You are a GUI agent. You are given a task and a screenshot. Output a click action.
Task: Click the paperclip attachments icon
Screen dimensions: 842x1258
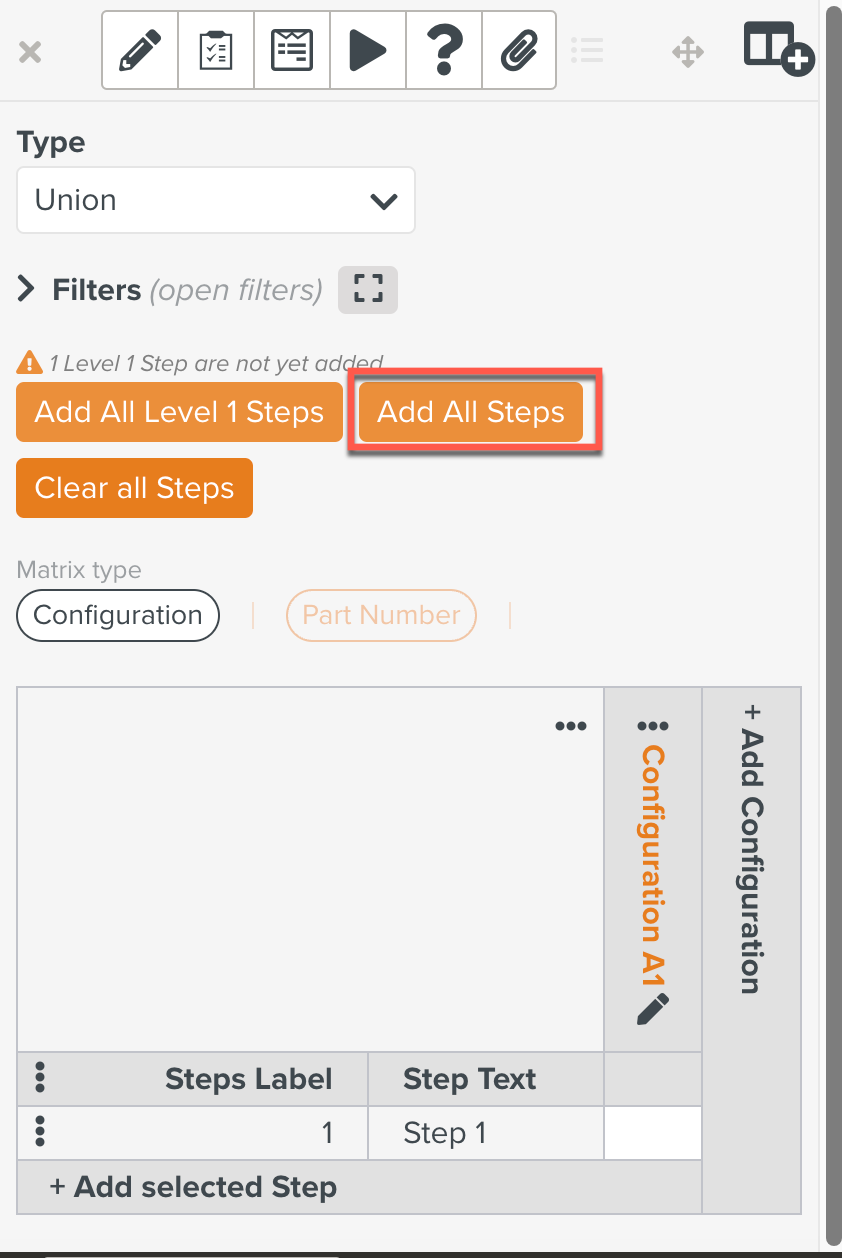click(519, 50)
